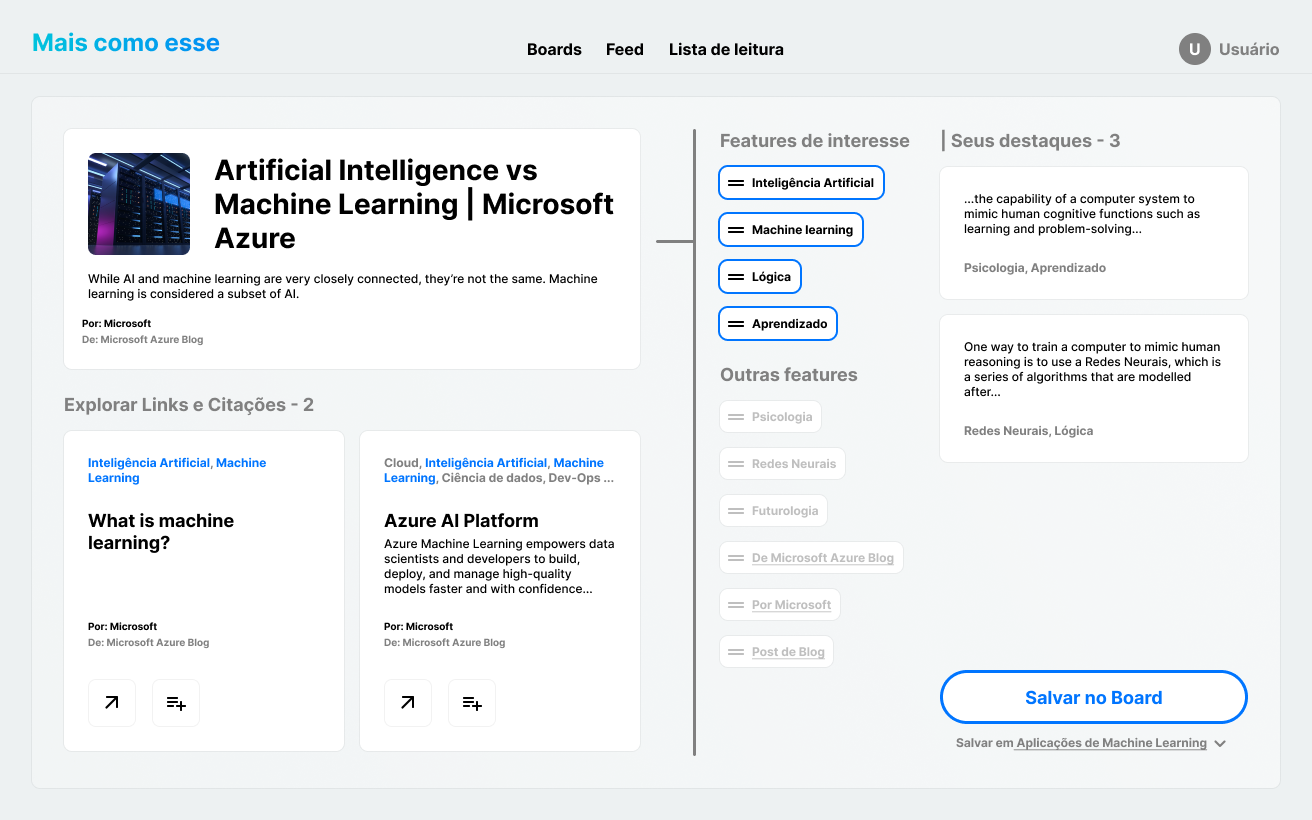Screen dimensions: 1312x820
Task: Click the drag handle on Lógica chip
Action: coord(736,277)
